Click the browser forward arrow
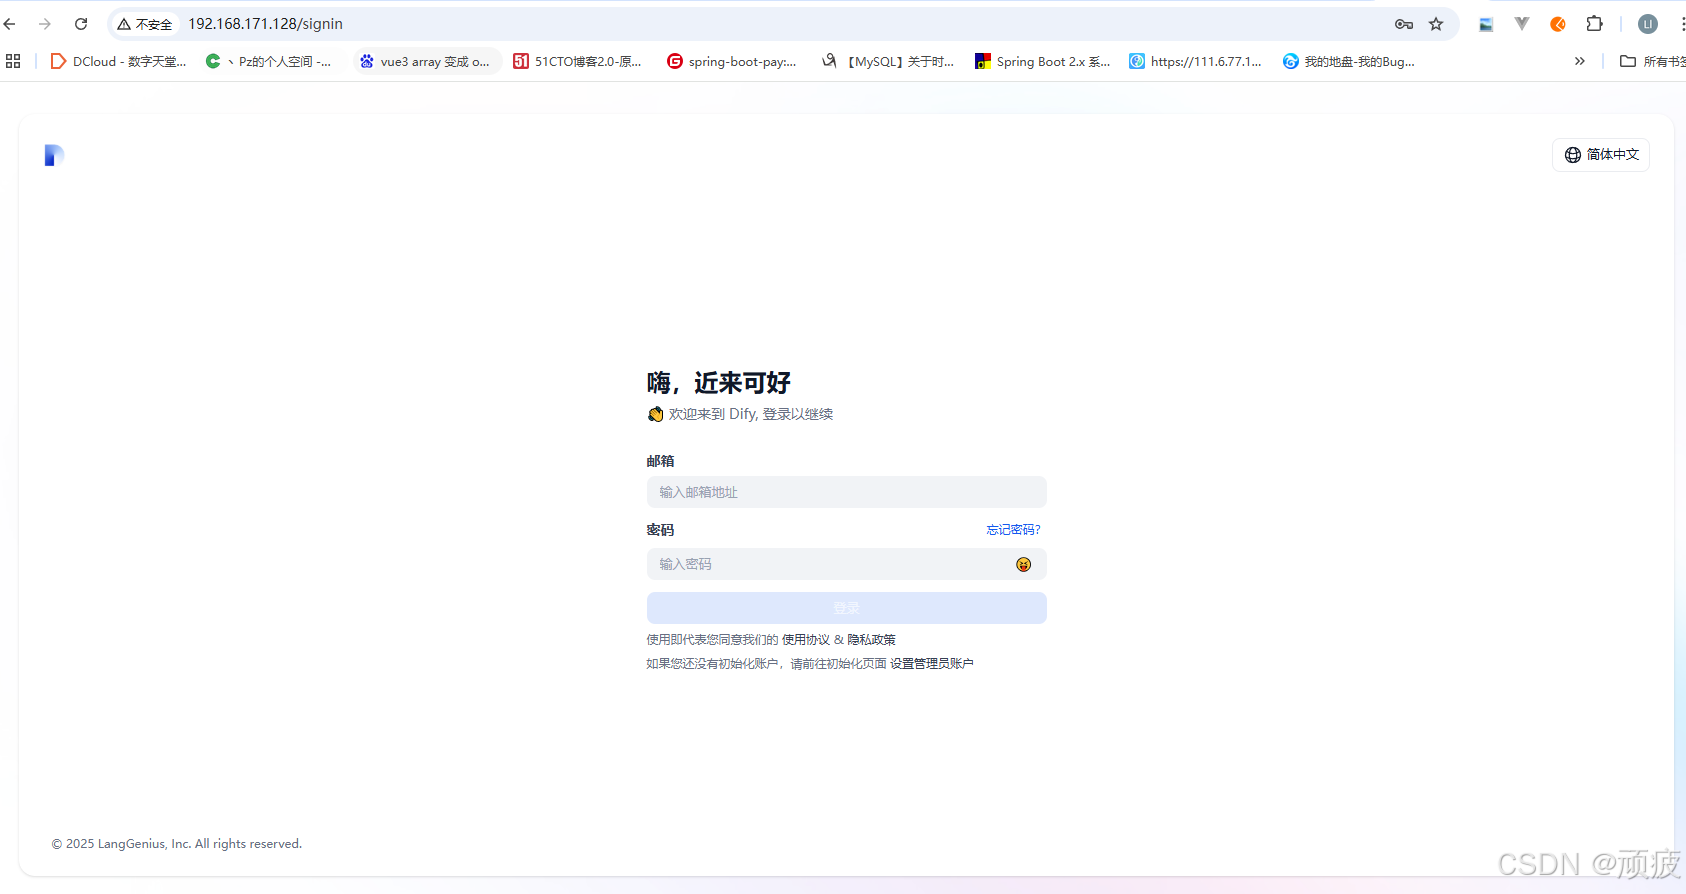 (45, 24)
